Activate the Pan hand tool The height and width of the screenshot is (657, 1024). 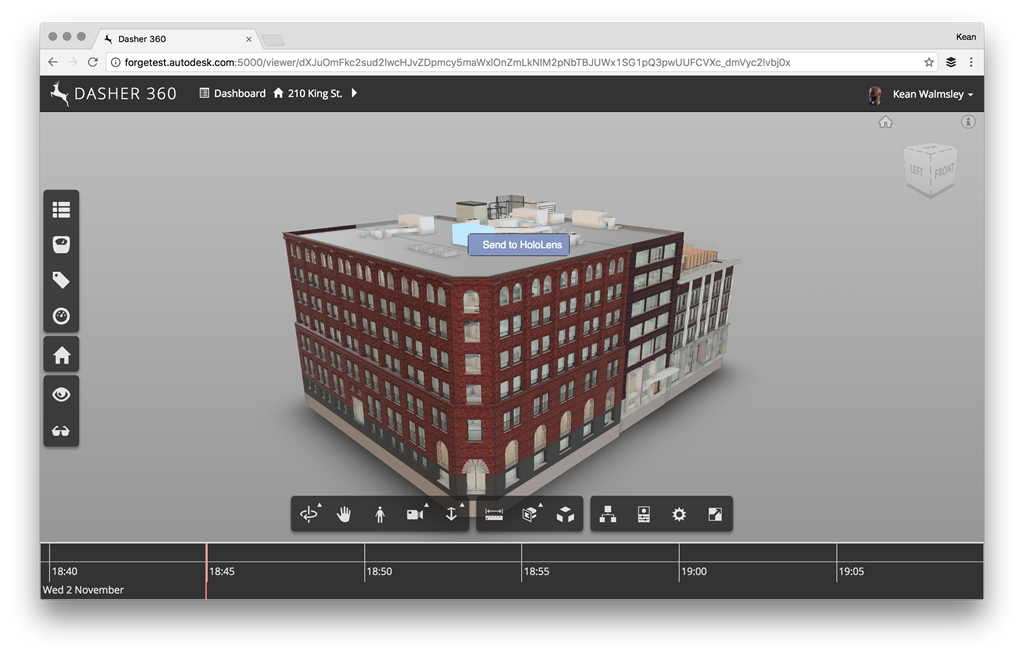pos(344,514)
